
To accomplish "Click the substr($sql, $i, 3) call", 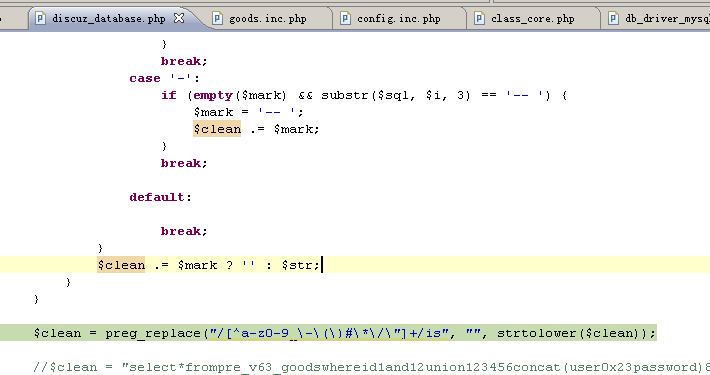I will [x=396, y=96].
